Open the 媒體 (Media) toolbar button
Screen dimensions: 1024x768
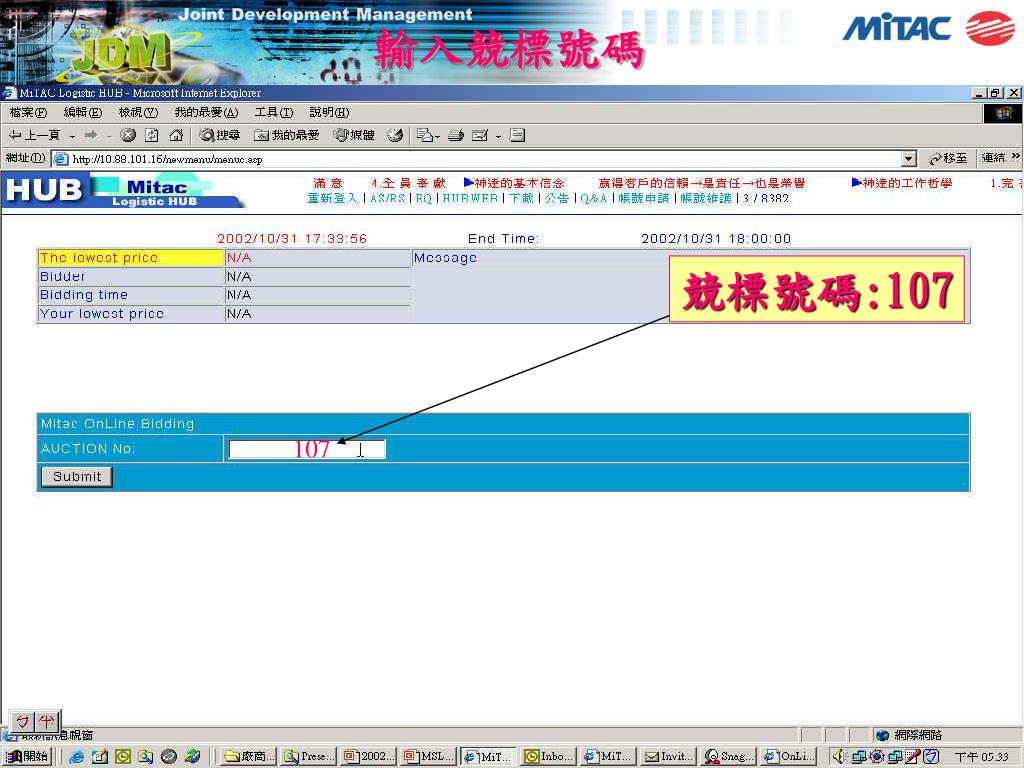pyautogui.click(x=354, y=135)
